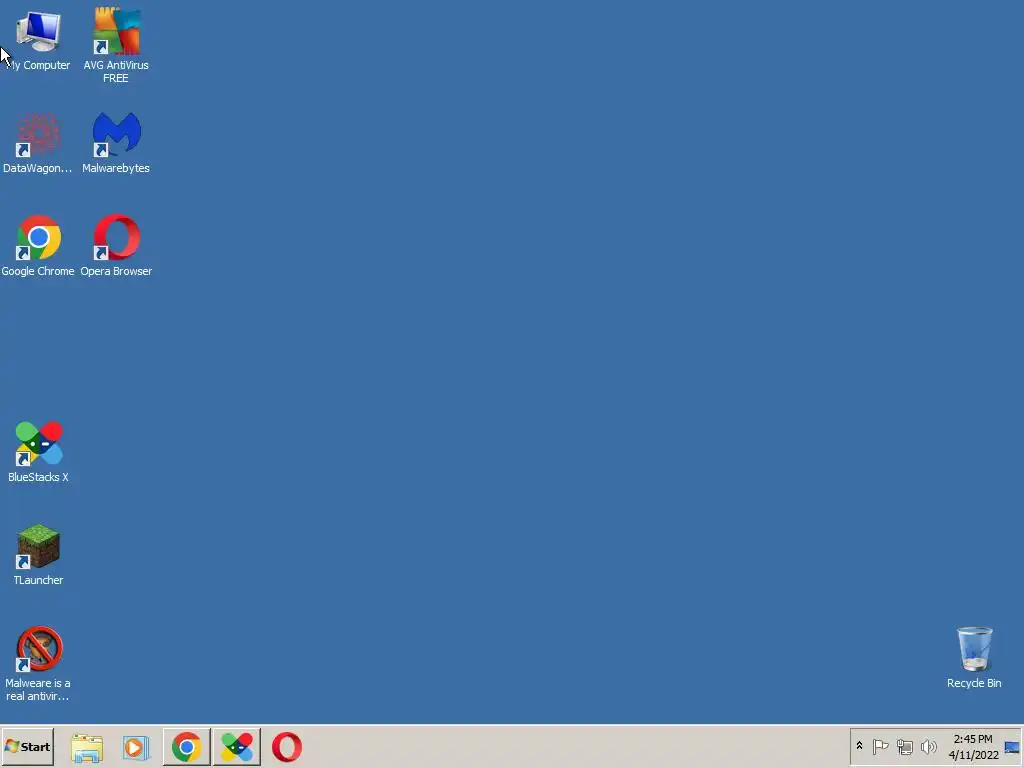The width and height of the screenshot is (1024, 768).
Task: Click the Show Desktop tray button
Action: click(1013, 747)
